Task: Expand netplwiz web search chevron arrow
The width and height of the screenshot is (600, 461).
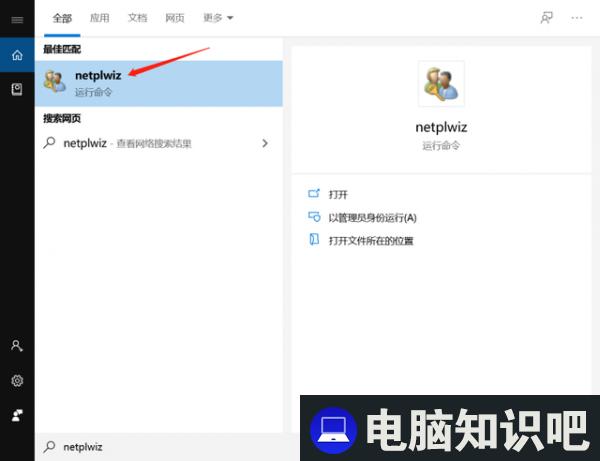Action: point(265,143)
